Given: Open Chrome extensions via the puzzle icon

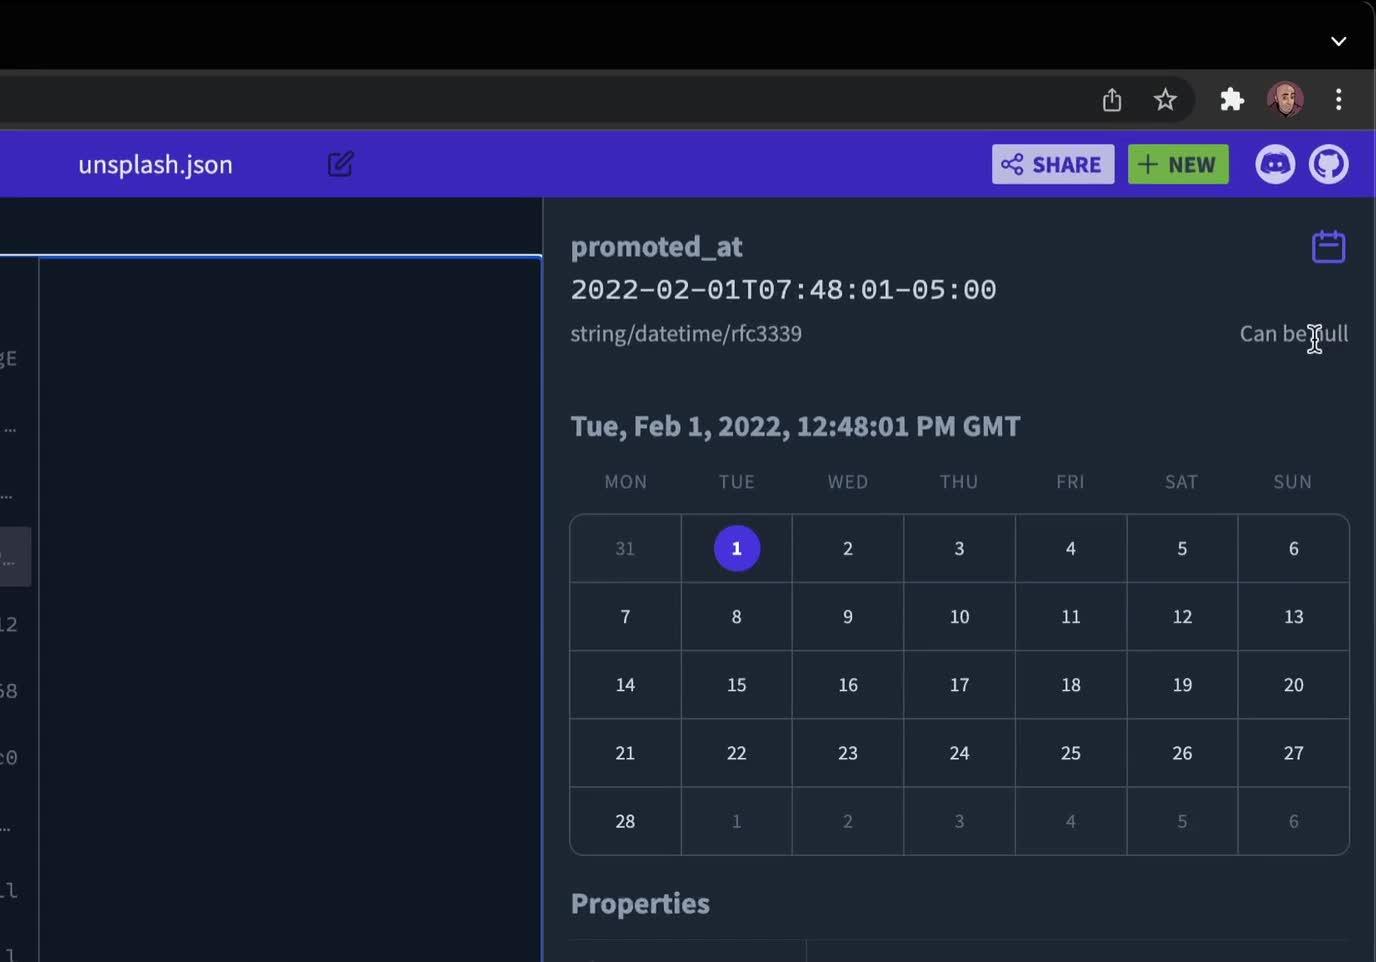Looking at the screenshot, I should pos(1232,99).
